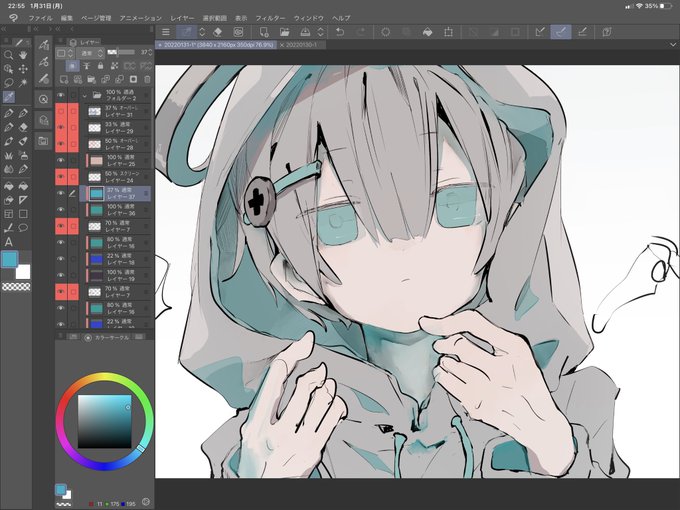Hide レイヤー 25 with its eye icon
This screenshot has width=680, height=510.
(x=61, y=160)
